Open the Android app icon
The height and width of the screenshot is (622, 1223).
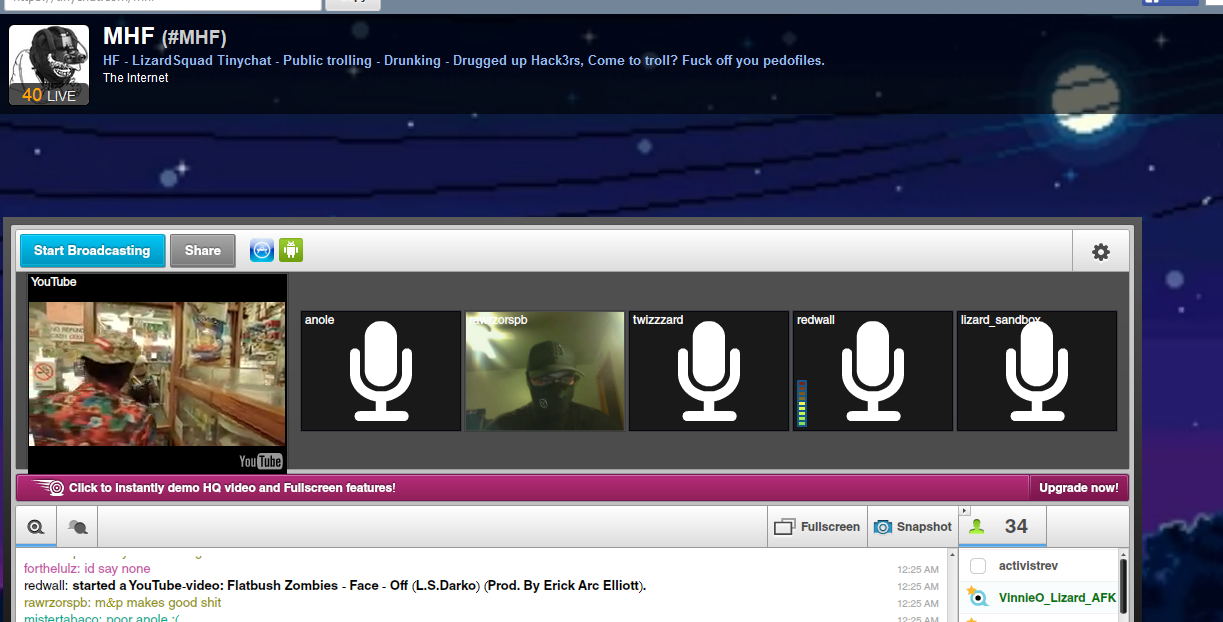click(x=291, y=250)
